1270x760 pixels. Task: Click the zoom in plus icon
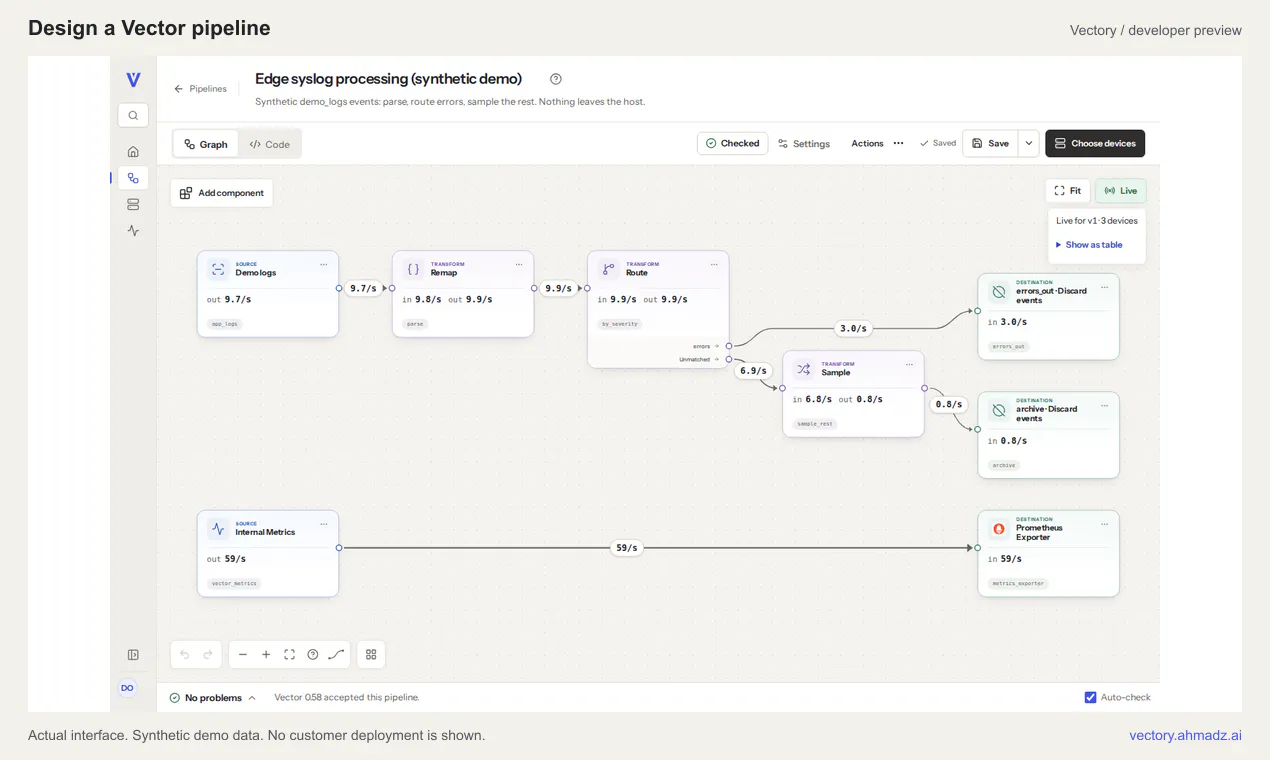266,655
